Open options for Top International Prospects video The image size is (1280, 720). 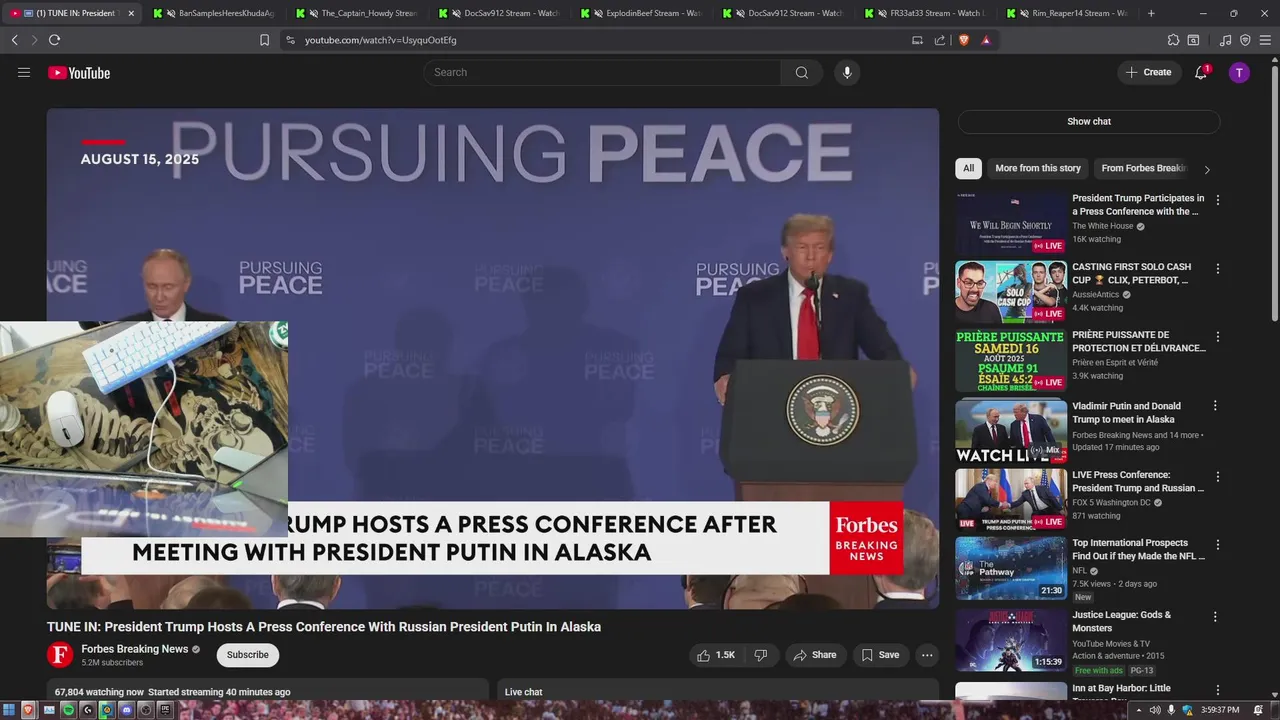coord(1217,545)
